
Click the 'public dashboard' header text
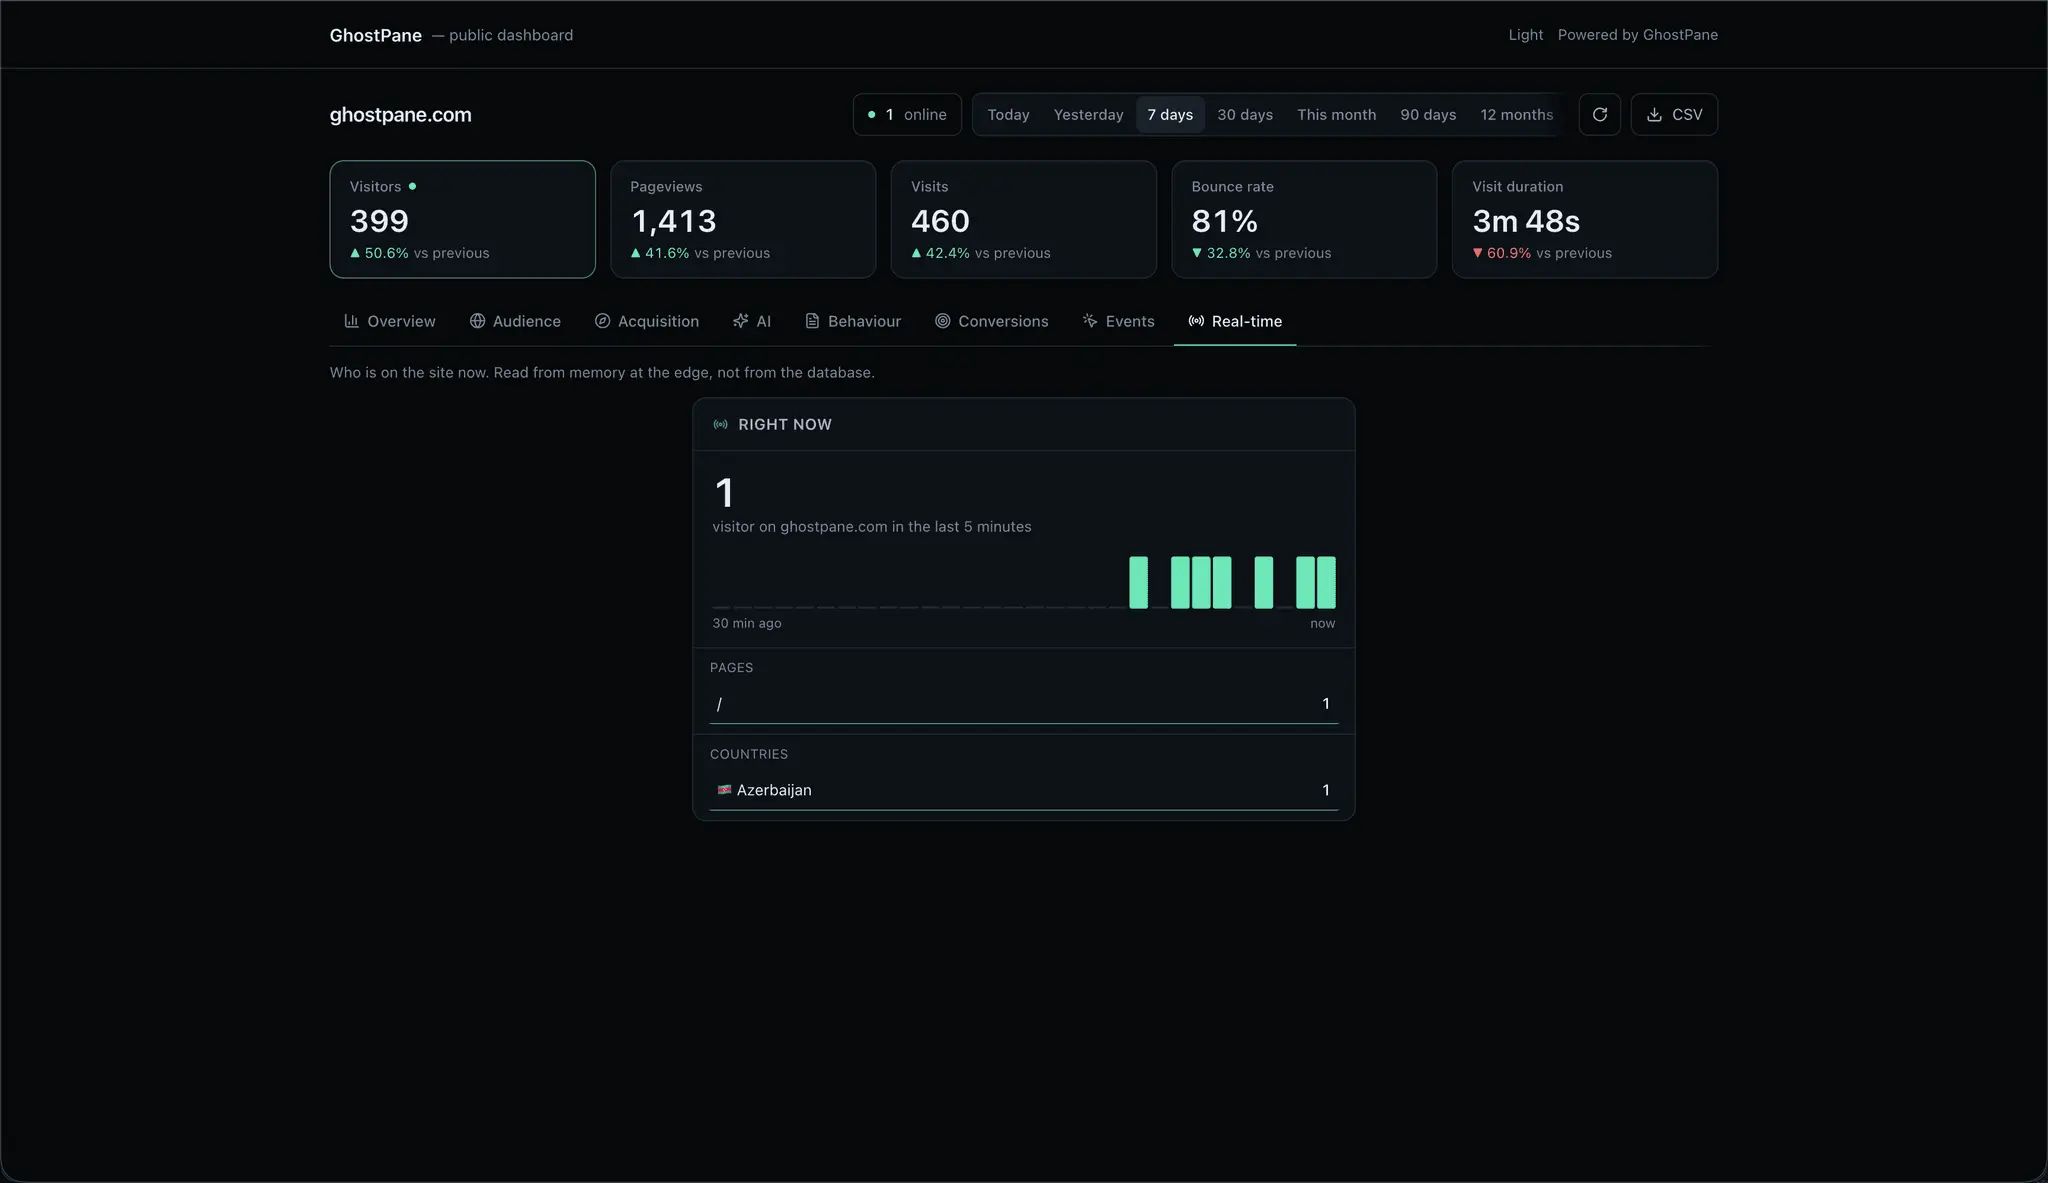(510, 35)
